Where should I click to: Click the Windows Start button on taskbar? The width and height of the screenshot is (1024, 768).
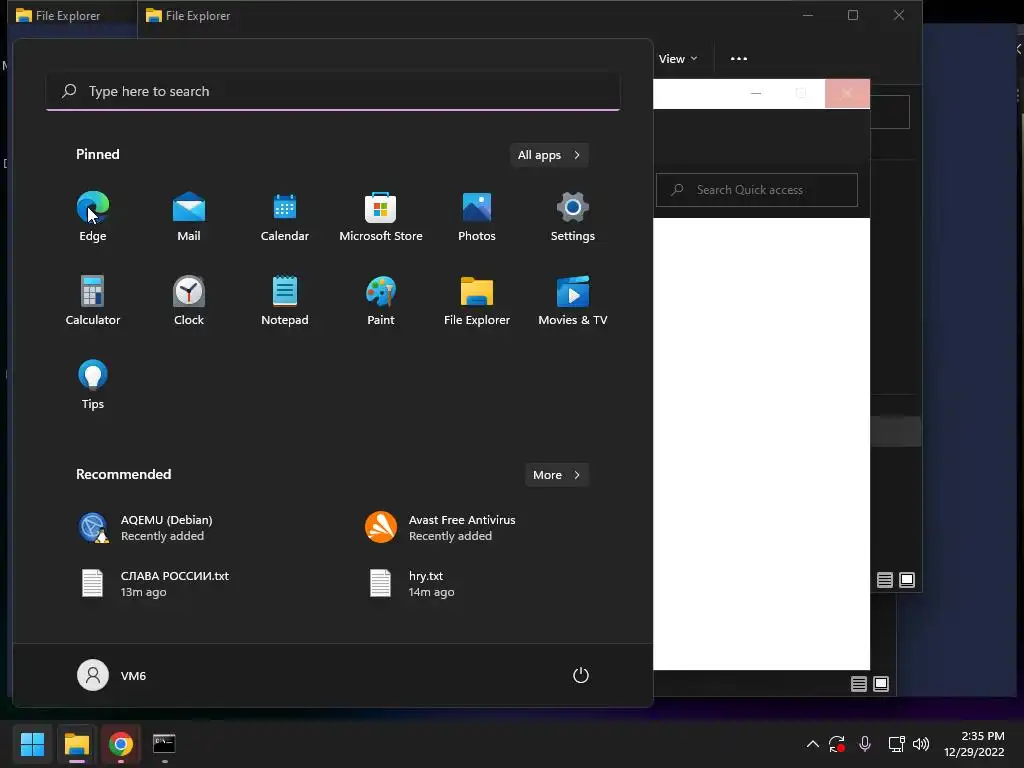32,744
